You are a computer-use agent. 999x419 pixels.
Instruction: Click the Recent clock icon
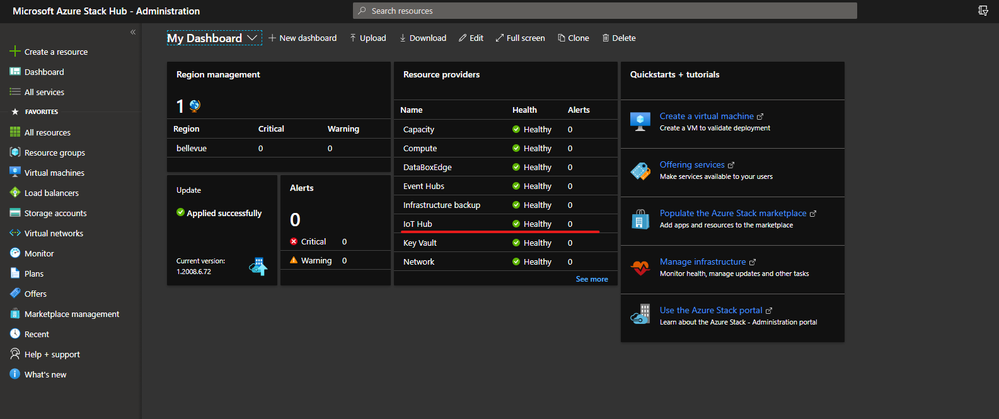[15, 334]
